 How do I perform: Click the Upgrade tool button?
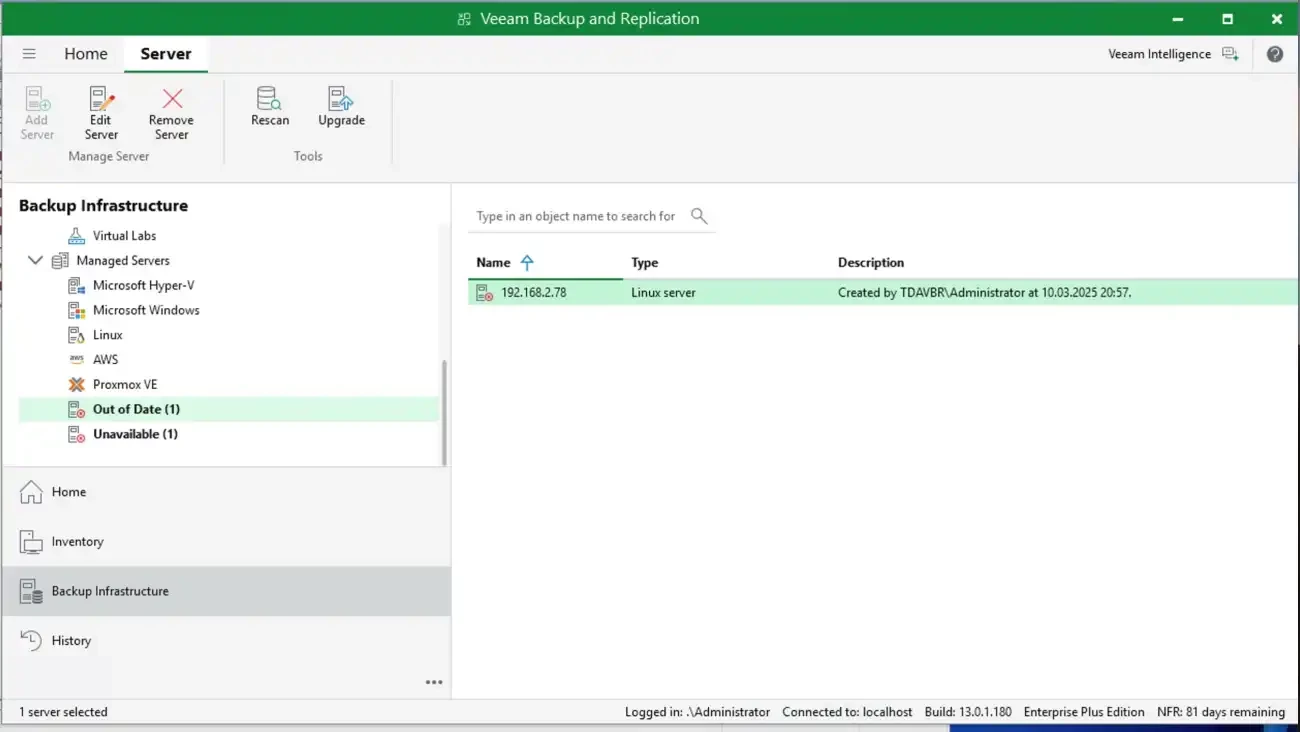pyautogui.click(x=341, y=107)
